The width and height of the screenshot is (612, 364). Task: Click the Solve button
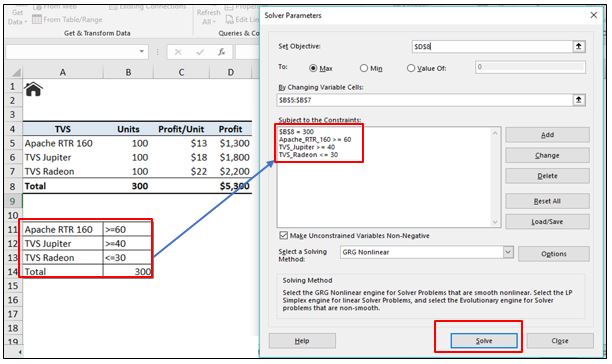[484, 341]
